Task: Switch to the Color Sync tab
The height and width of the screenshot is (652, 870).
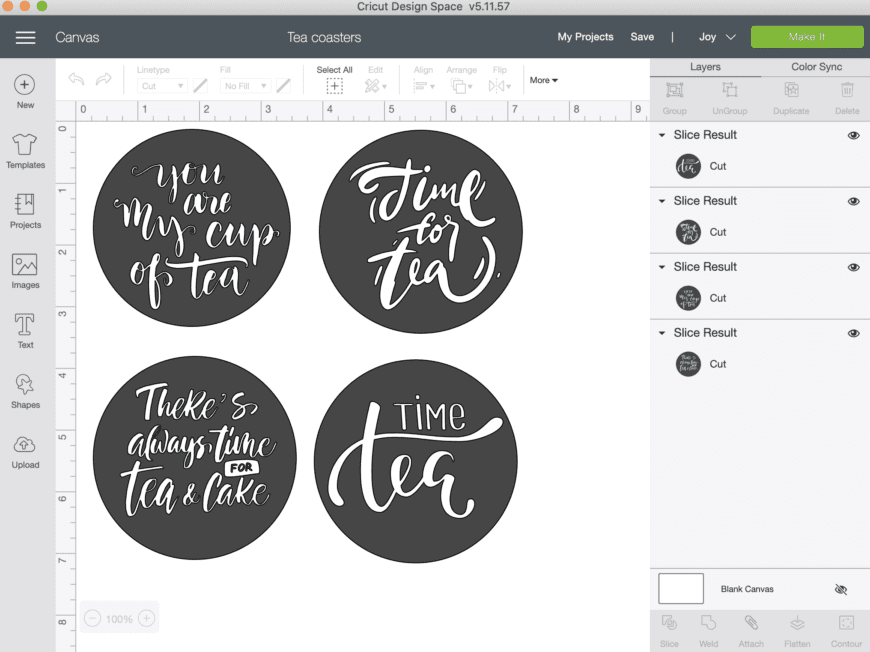Action: point(816,67)
